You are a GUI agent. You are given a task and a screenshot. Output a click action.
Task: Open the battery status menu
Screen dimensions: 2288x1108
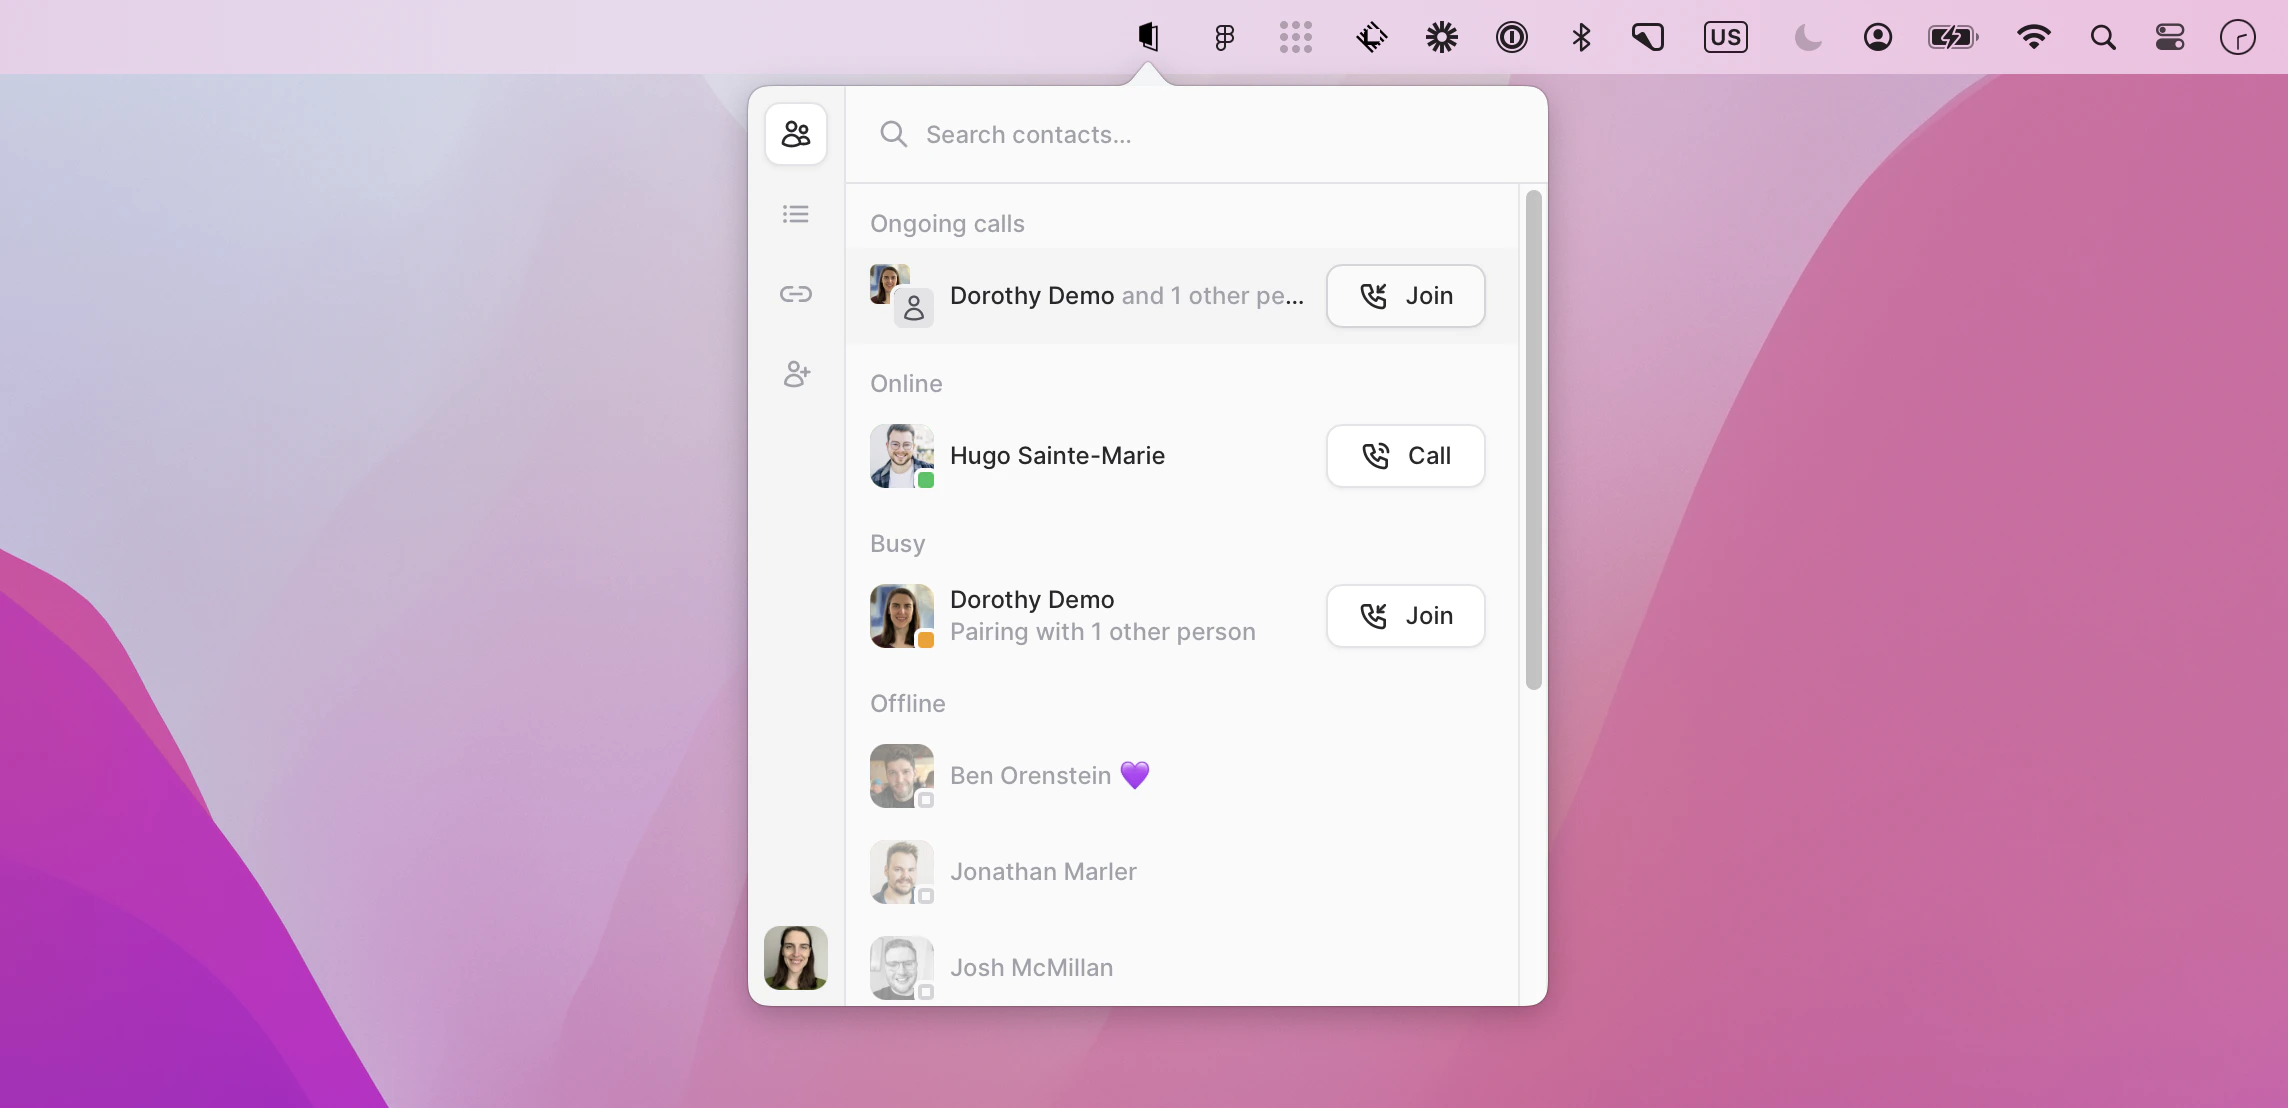[x=1953, y=38]
